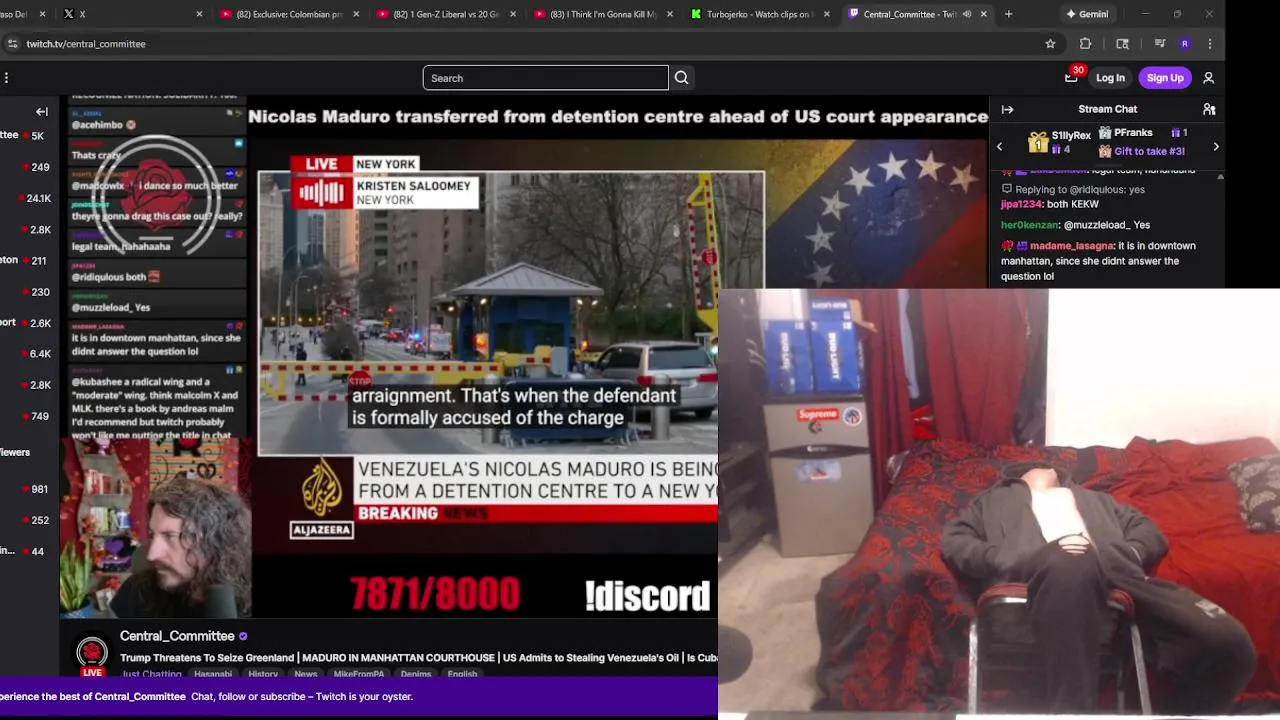Screen dimensions: 1280x720
Task: Click PFranks in gift leaderboard
Action: click(x=1133, y=133)
